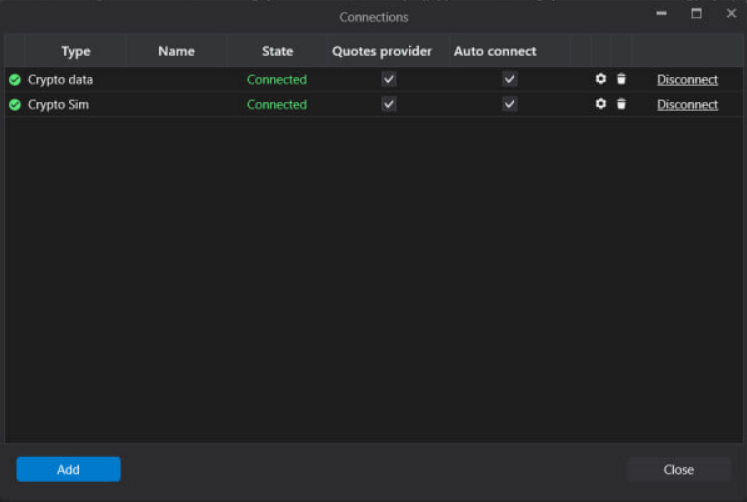Image resolution: width=747 pixels, height=502 pixels.
Task: Uncheck Quotes provider for Crypto Sim
Action: pos(389,104)
